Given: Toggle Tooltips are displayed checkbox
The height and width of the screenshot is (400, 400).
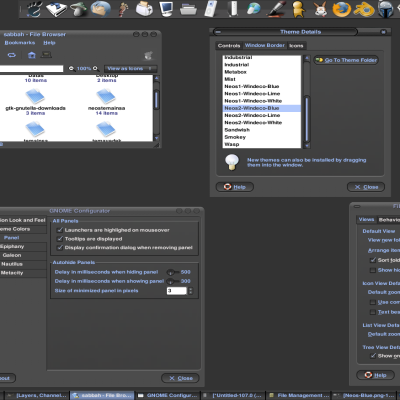Looking at the screenshot, I should [x=60, y=239].
